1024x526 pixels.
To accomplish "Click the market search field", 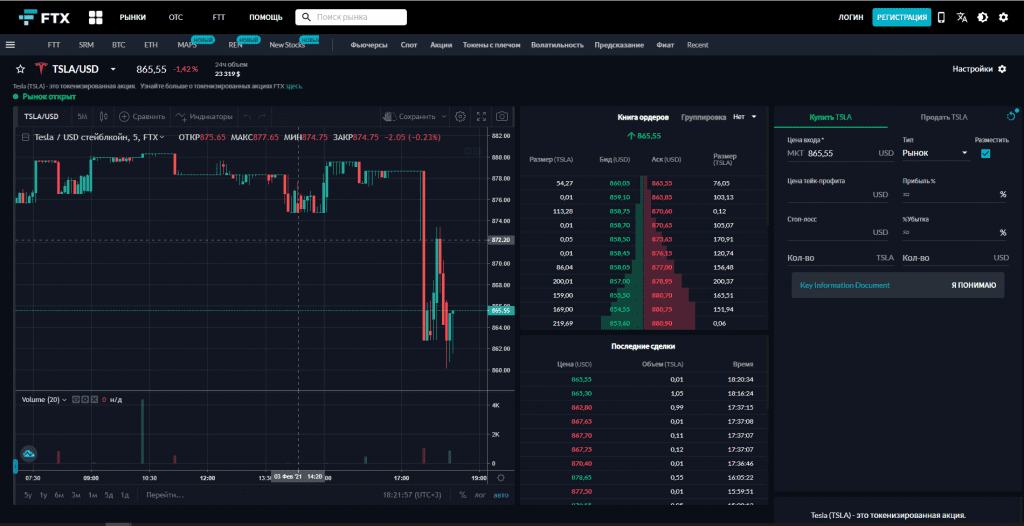I will tap(351, 17).
